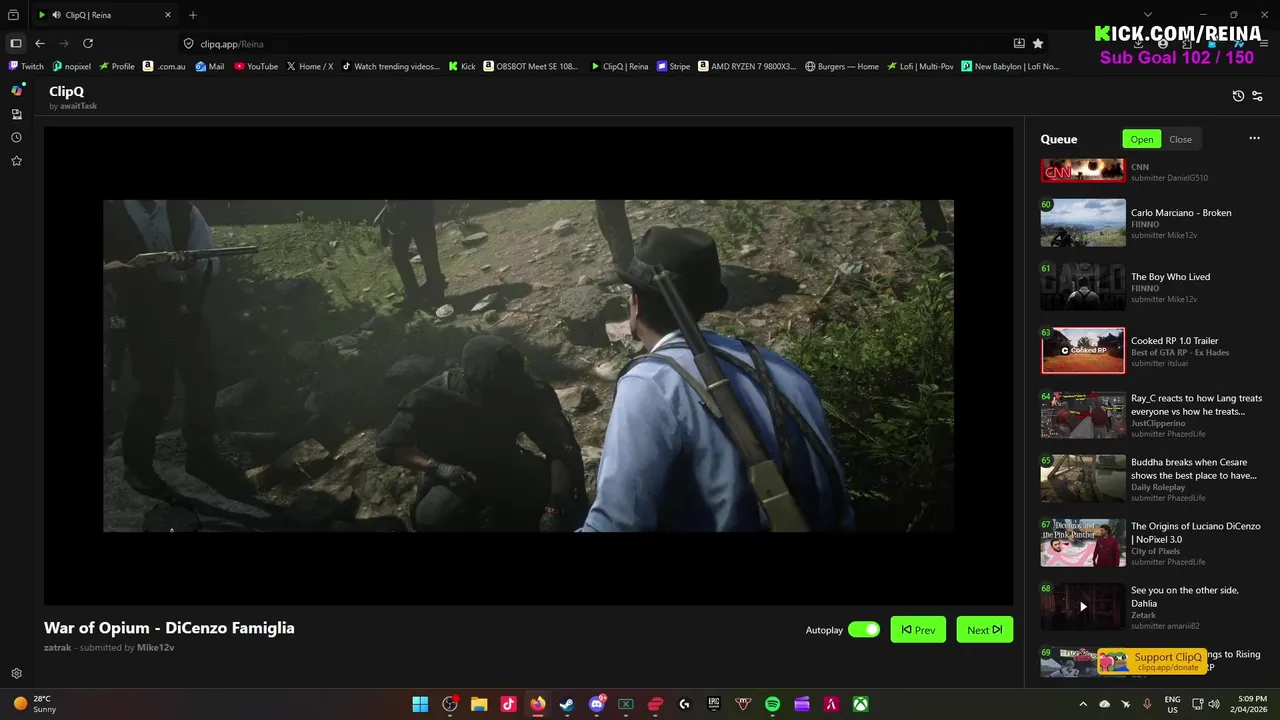Image resolution: width=1280 pixels, height=720 pixels.
Task: Open Logitech G Hub from taskbar
Action: [x=684, y=704]
